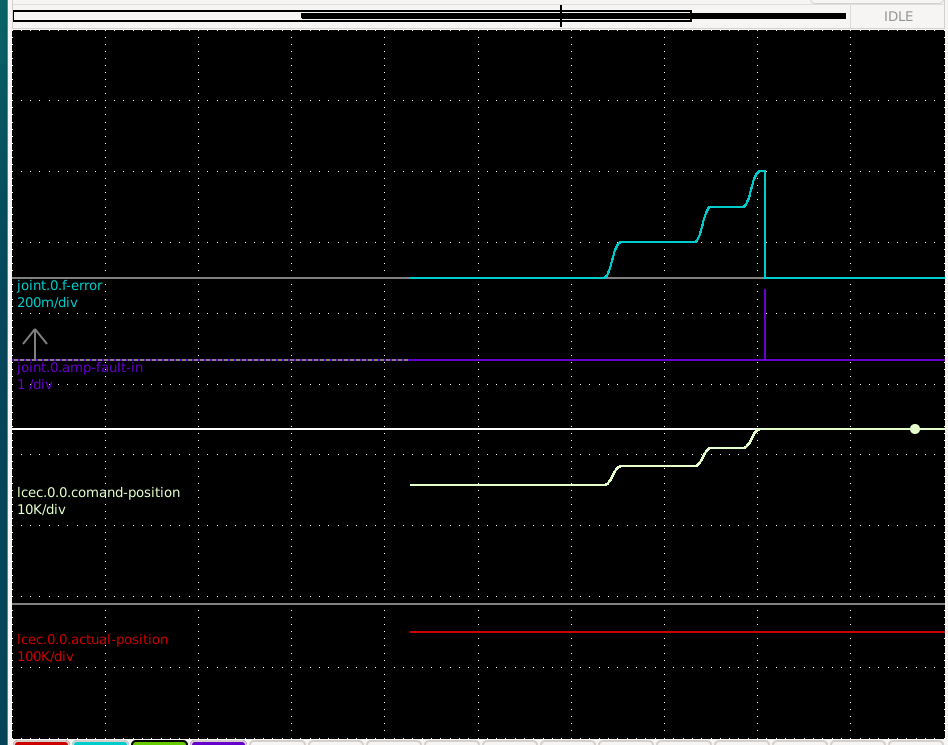Click the 10K/div scale of comand-position
This screenshot has width=948, height=745.
coord(41,510)
